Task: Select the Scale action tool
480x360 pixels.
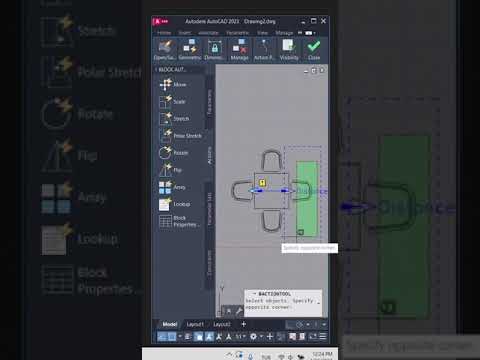Action: tap(172, 102)
